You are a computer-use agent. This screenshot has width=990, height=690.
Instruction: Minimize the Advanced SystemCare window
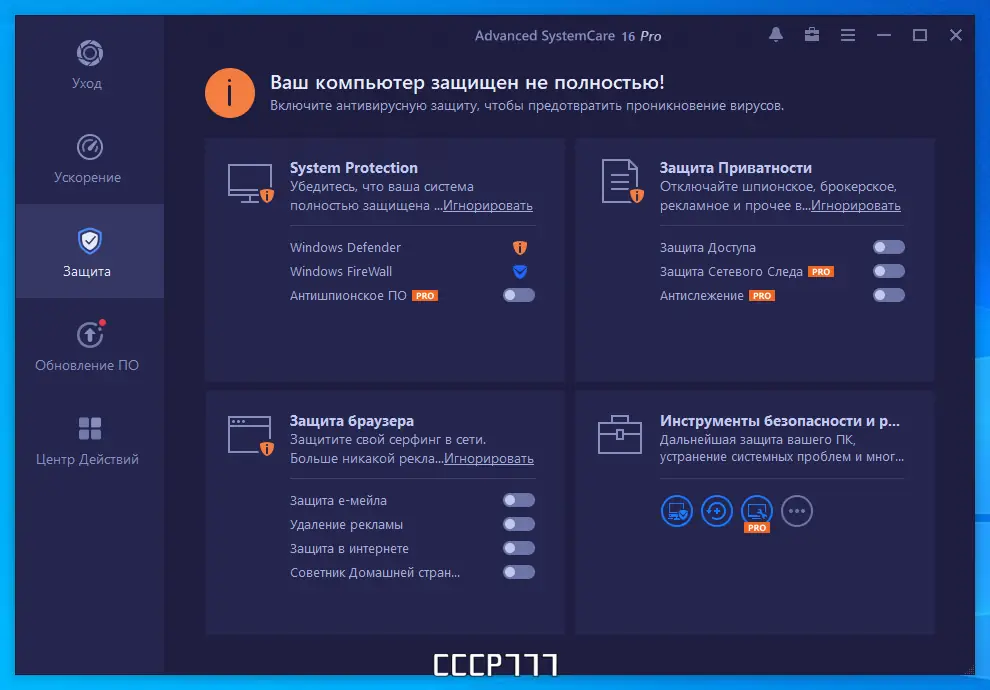click(x=884, y=35)
